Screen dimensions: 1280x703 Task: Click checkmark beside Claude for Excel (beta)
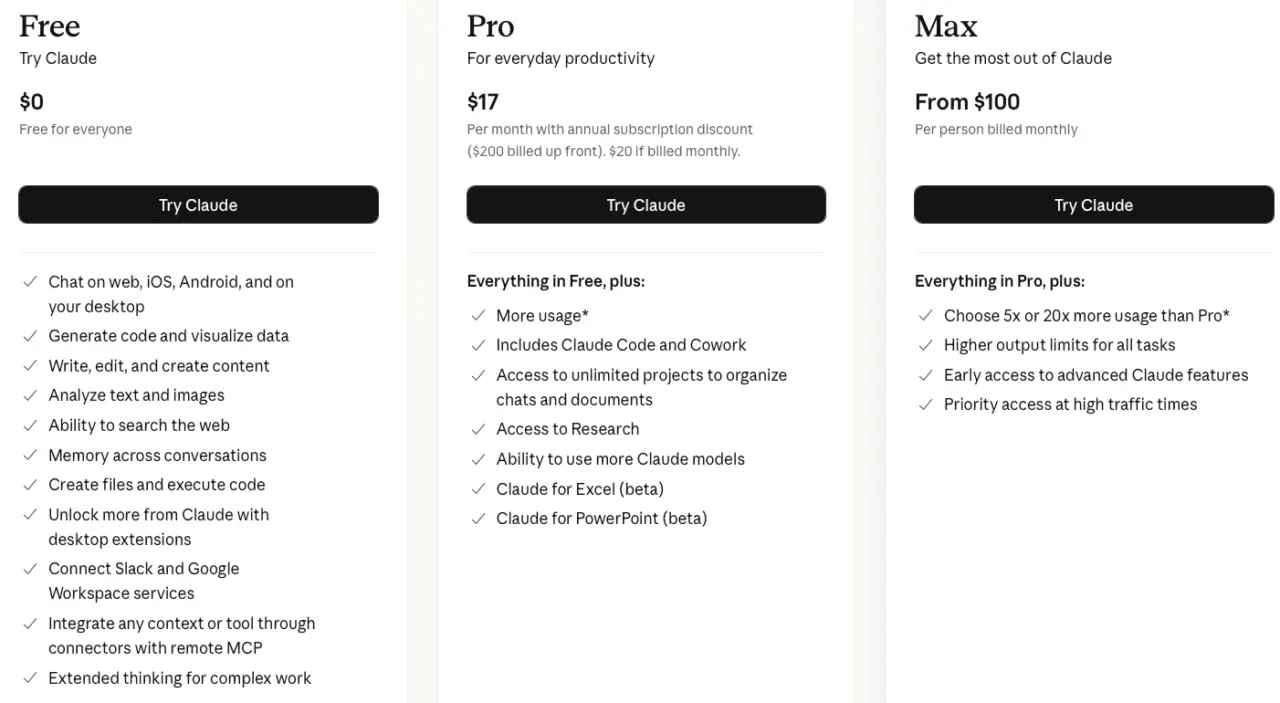pyautogui.click(x=478, y=489)
